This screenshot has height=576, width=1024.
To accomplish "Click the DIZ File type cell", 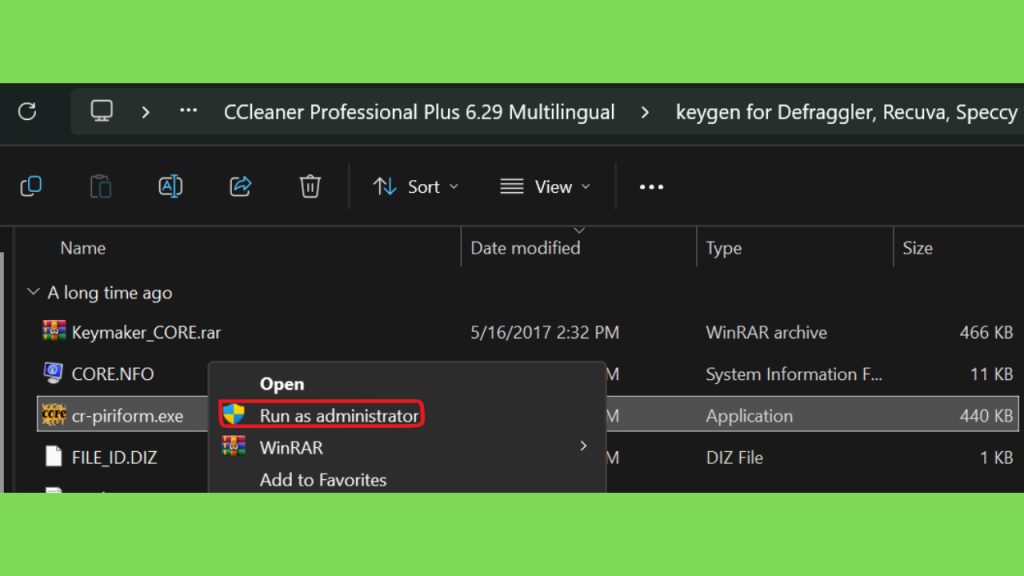I will pyautogui.click(x=734, y=458).
